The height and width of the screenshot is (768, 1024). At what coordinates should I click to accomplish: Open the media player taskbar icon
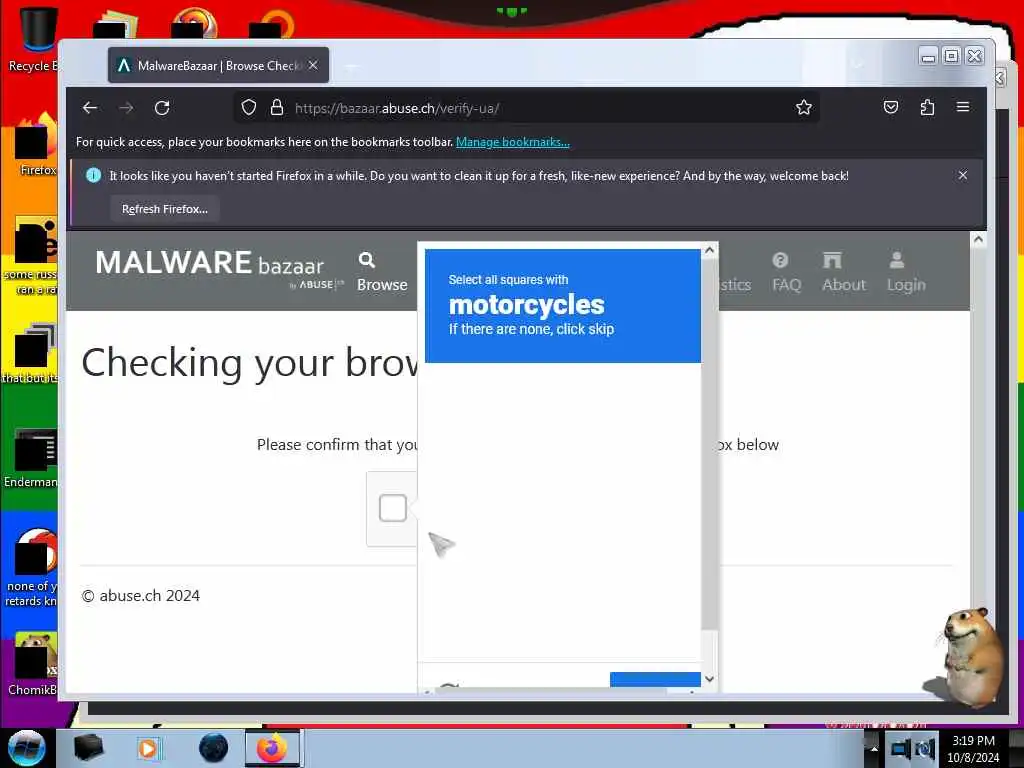(148, 748)
